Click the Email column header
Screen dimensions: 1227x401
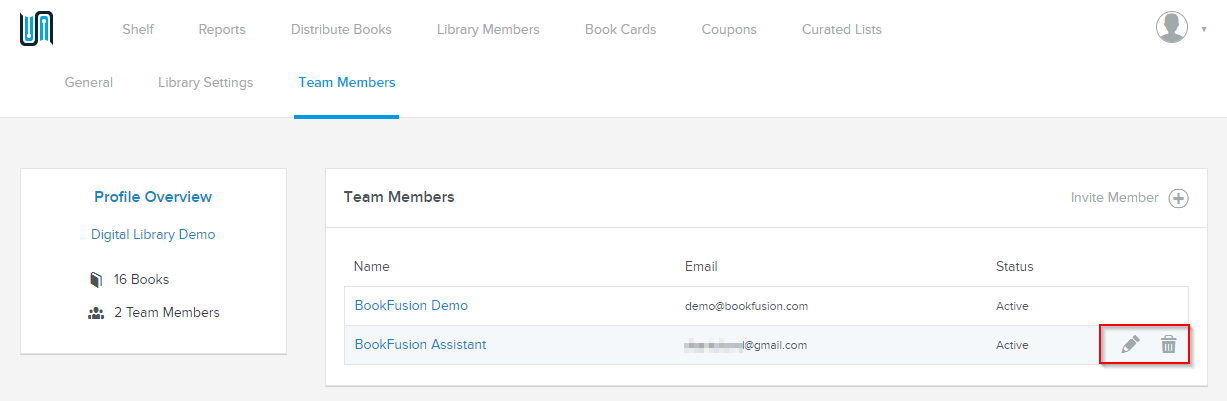pos(701,266)
